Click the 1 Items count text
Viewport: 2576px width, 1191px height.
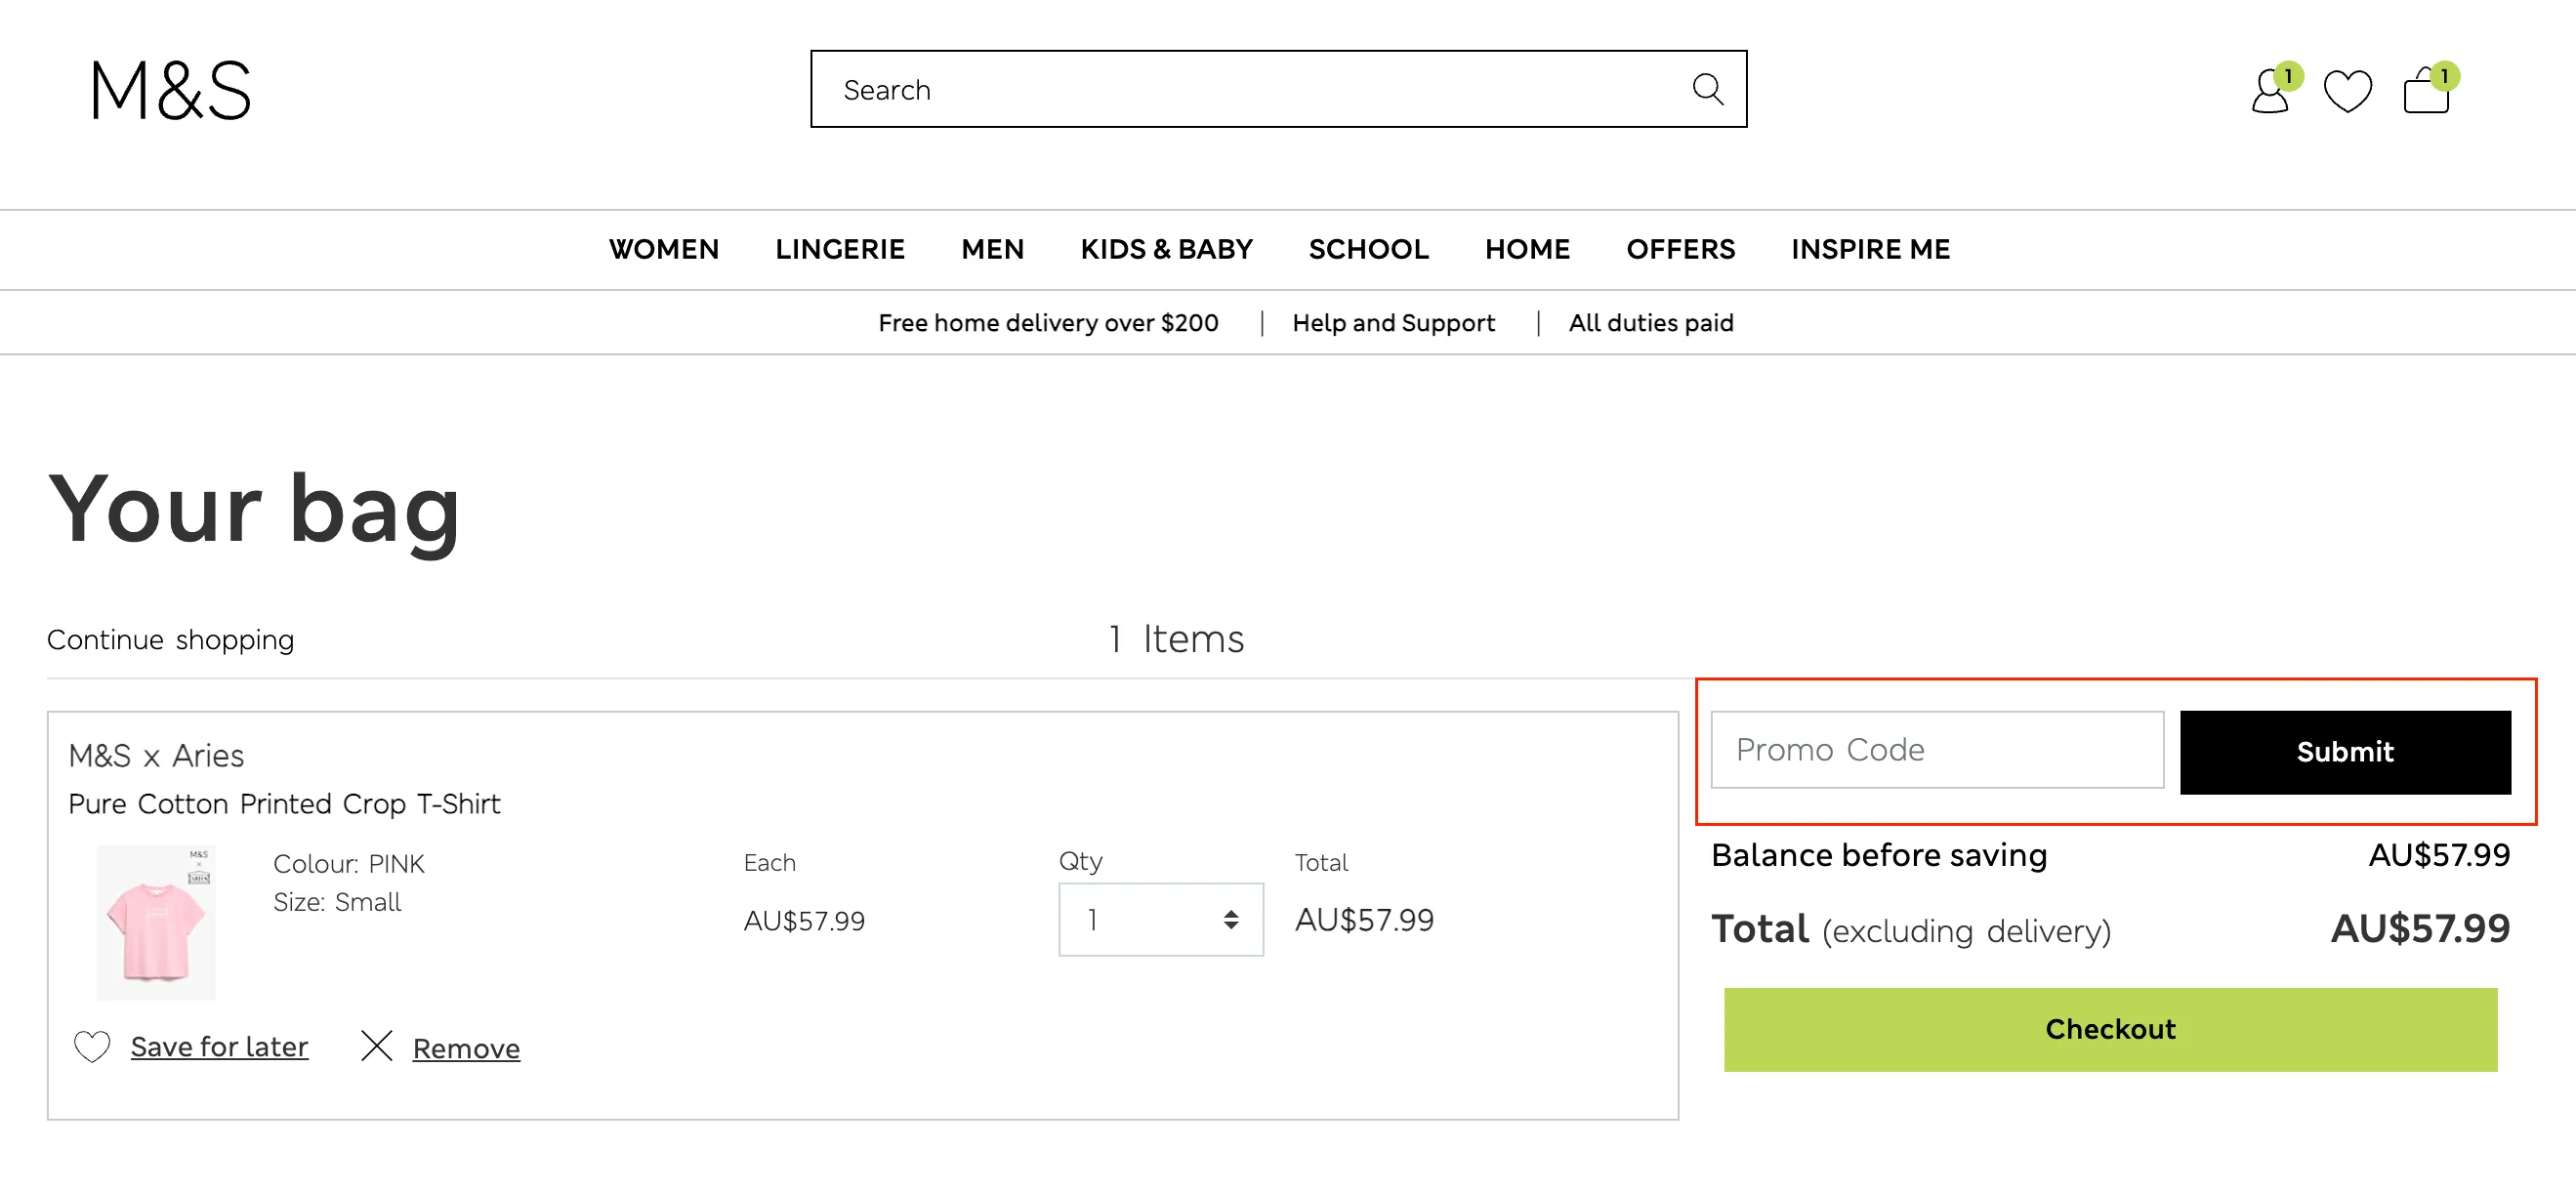pyautogui.click(x=1176, y=639)
